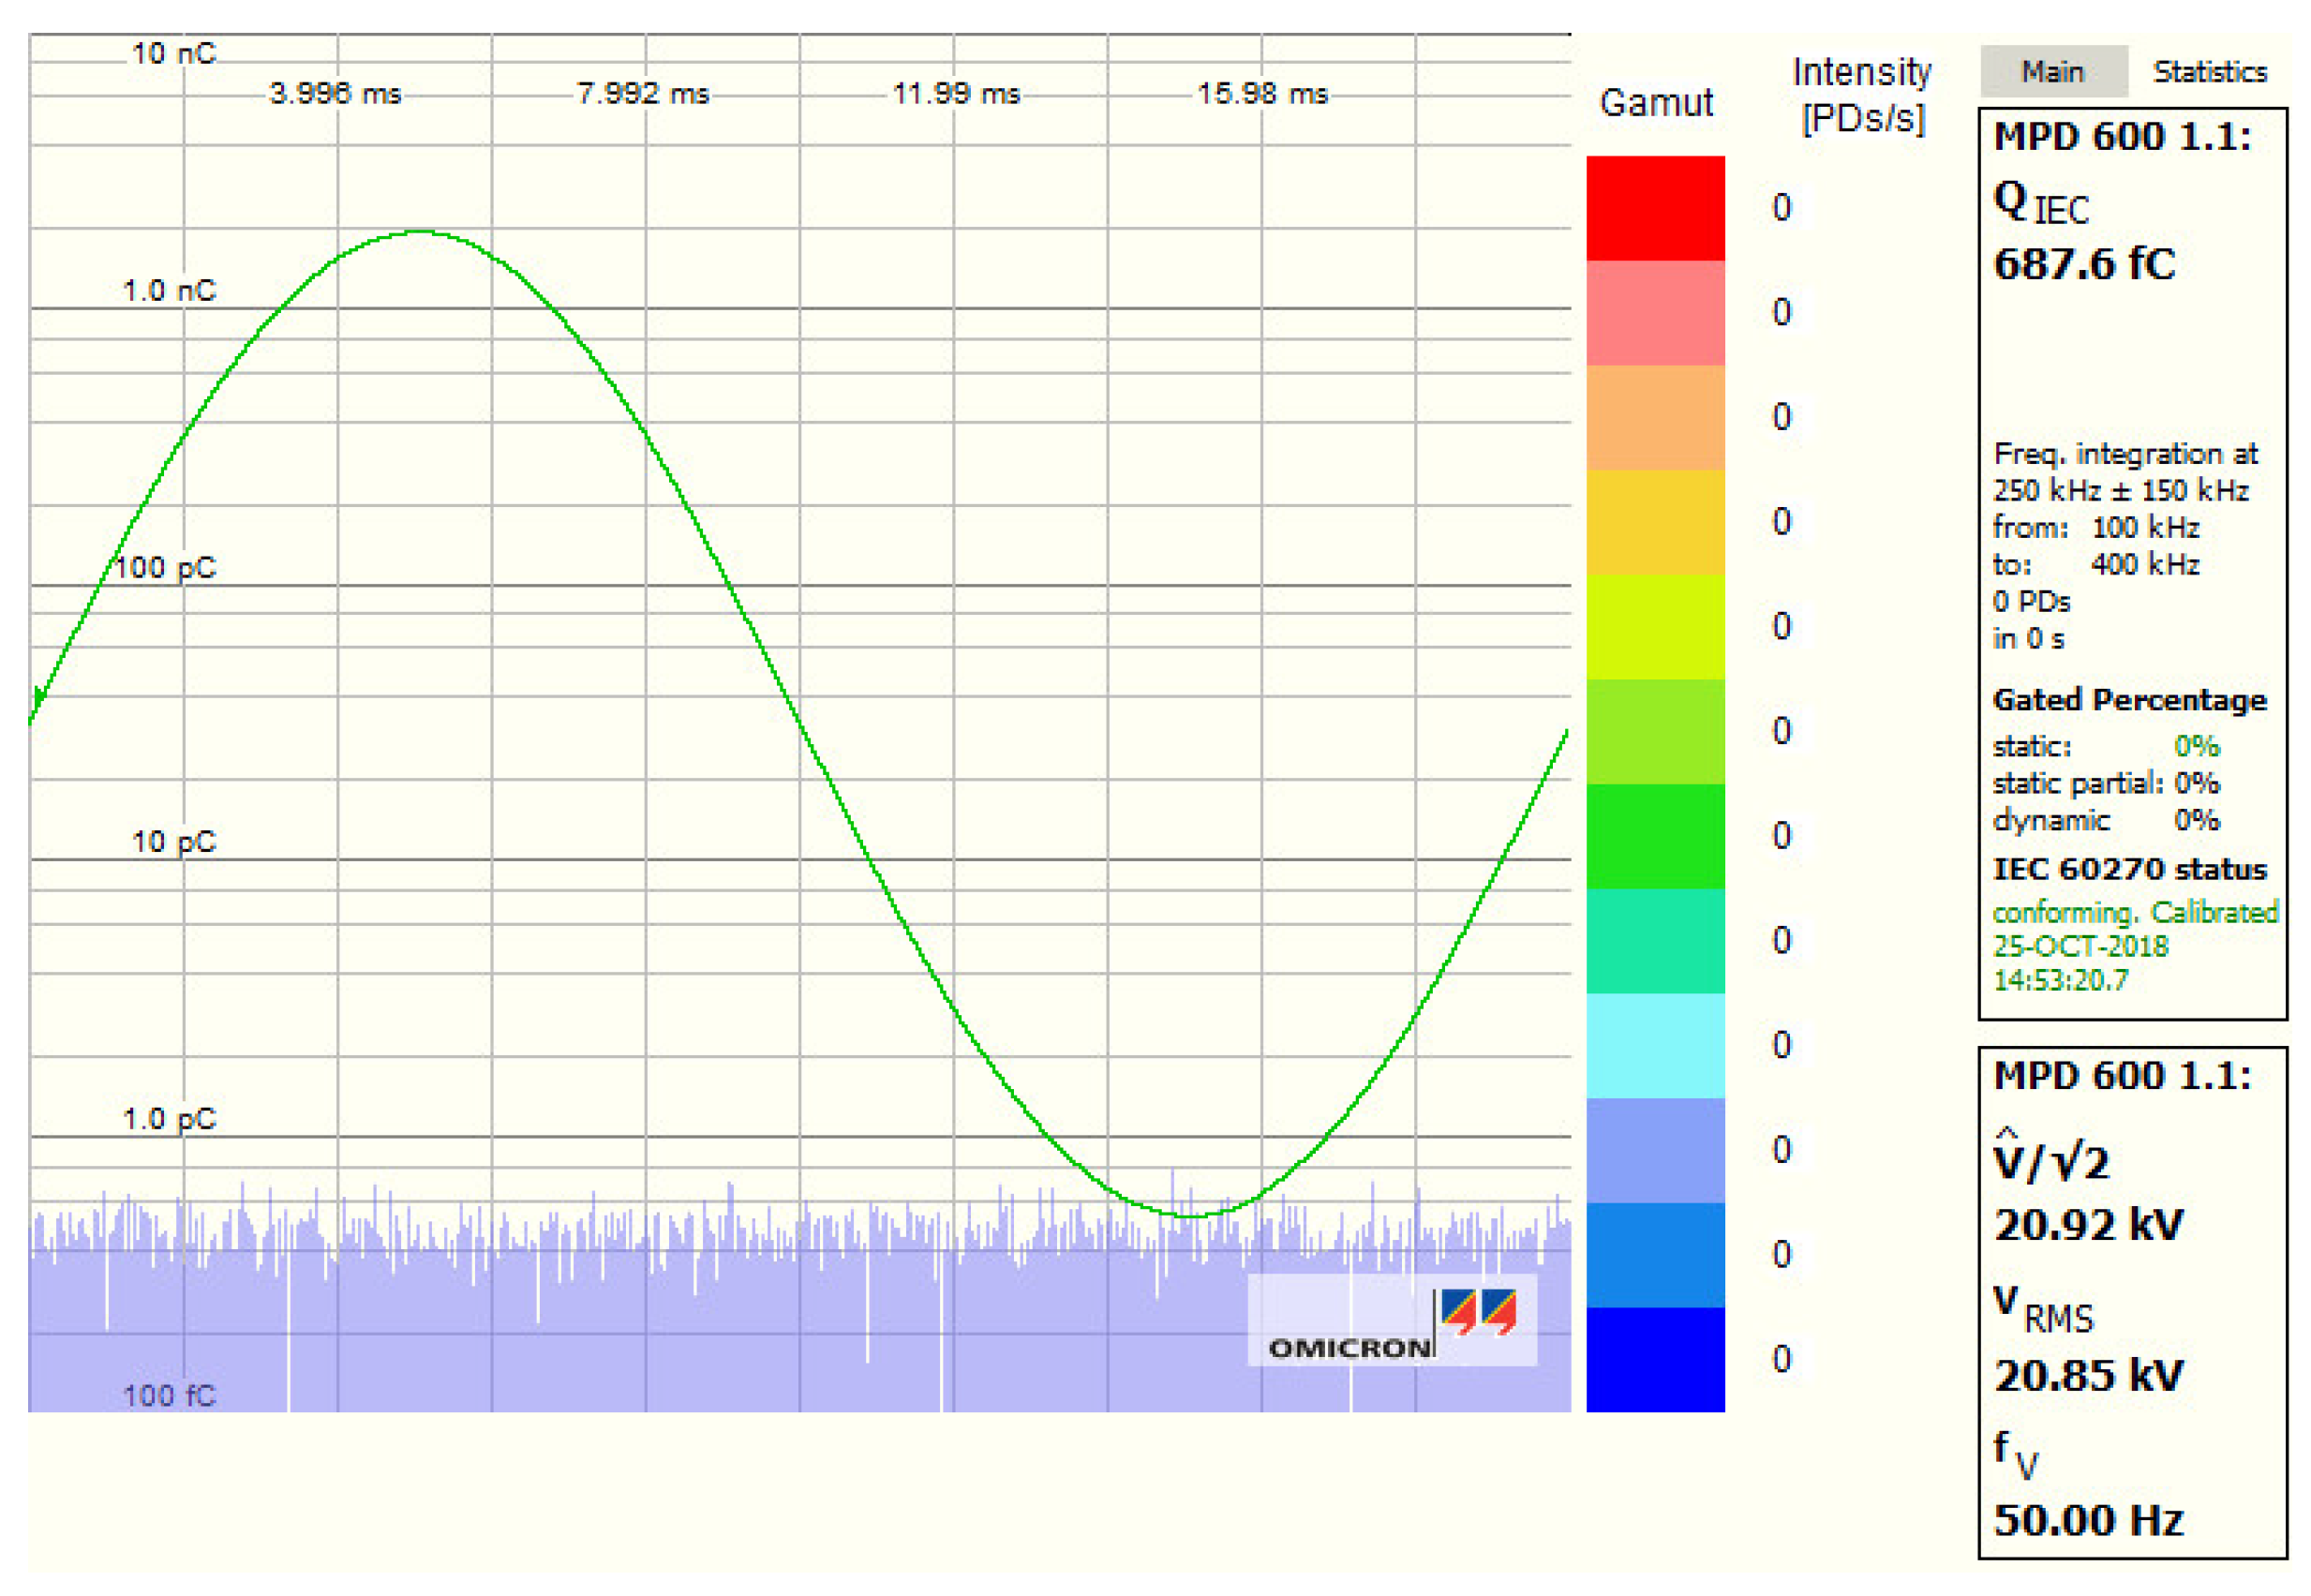The width and height of the screenshot is (2311, 1596).
Task: Click the pink gamut color swatch
Action: point(1654,312)
